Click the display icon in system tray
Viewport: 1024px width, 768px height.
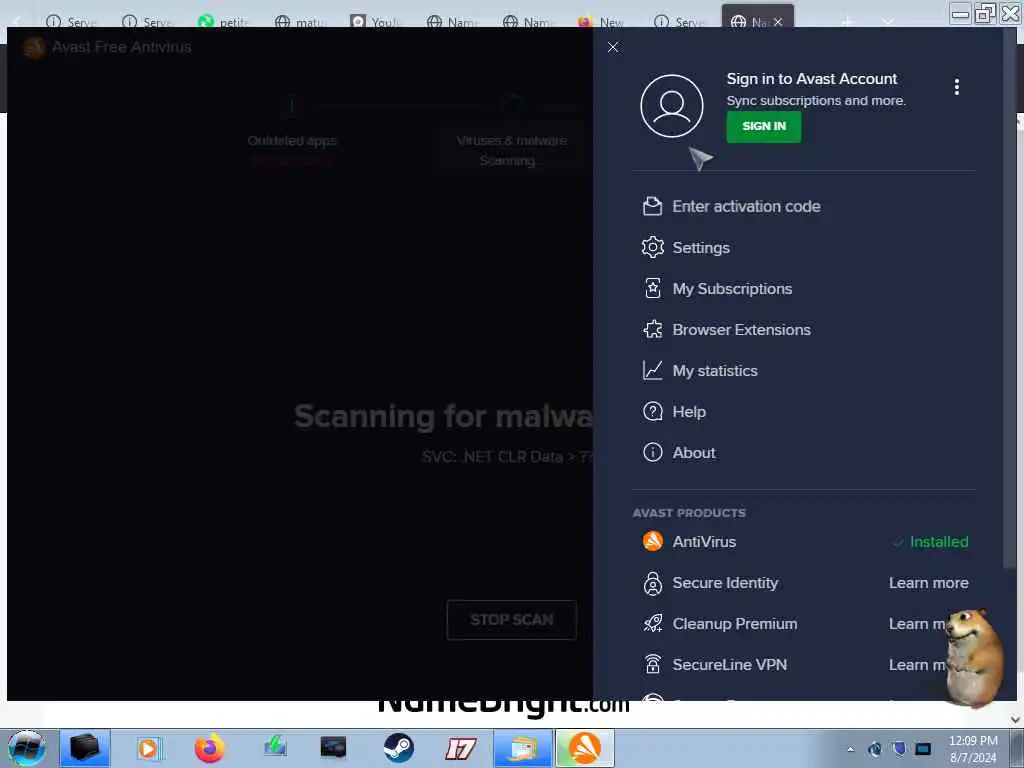click(923, 748)
